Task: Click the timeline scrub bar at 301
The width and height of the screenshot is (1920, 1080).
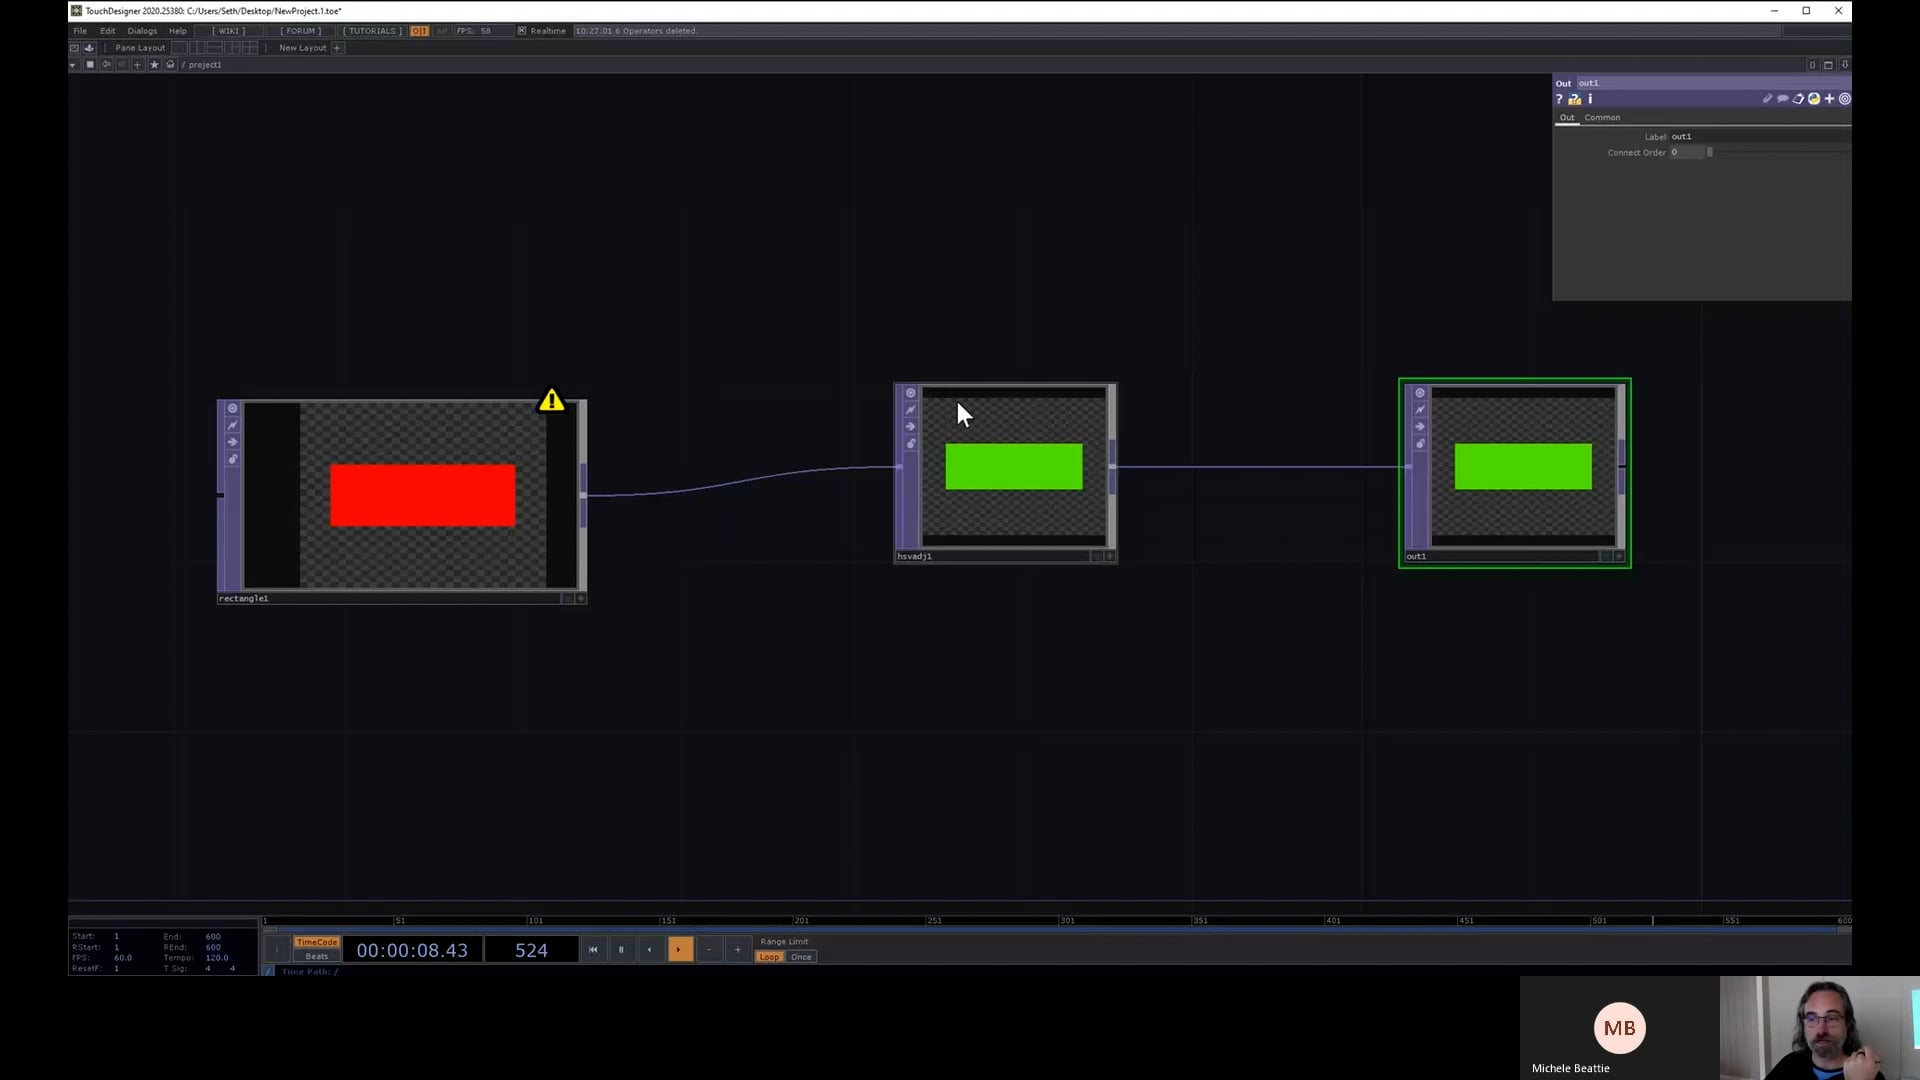Action: pos(1066,921)
